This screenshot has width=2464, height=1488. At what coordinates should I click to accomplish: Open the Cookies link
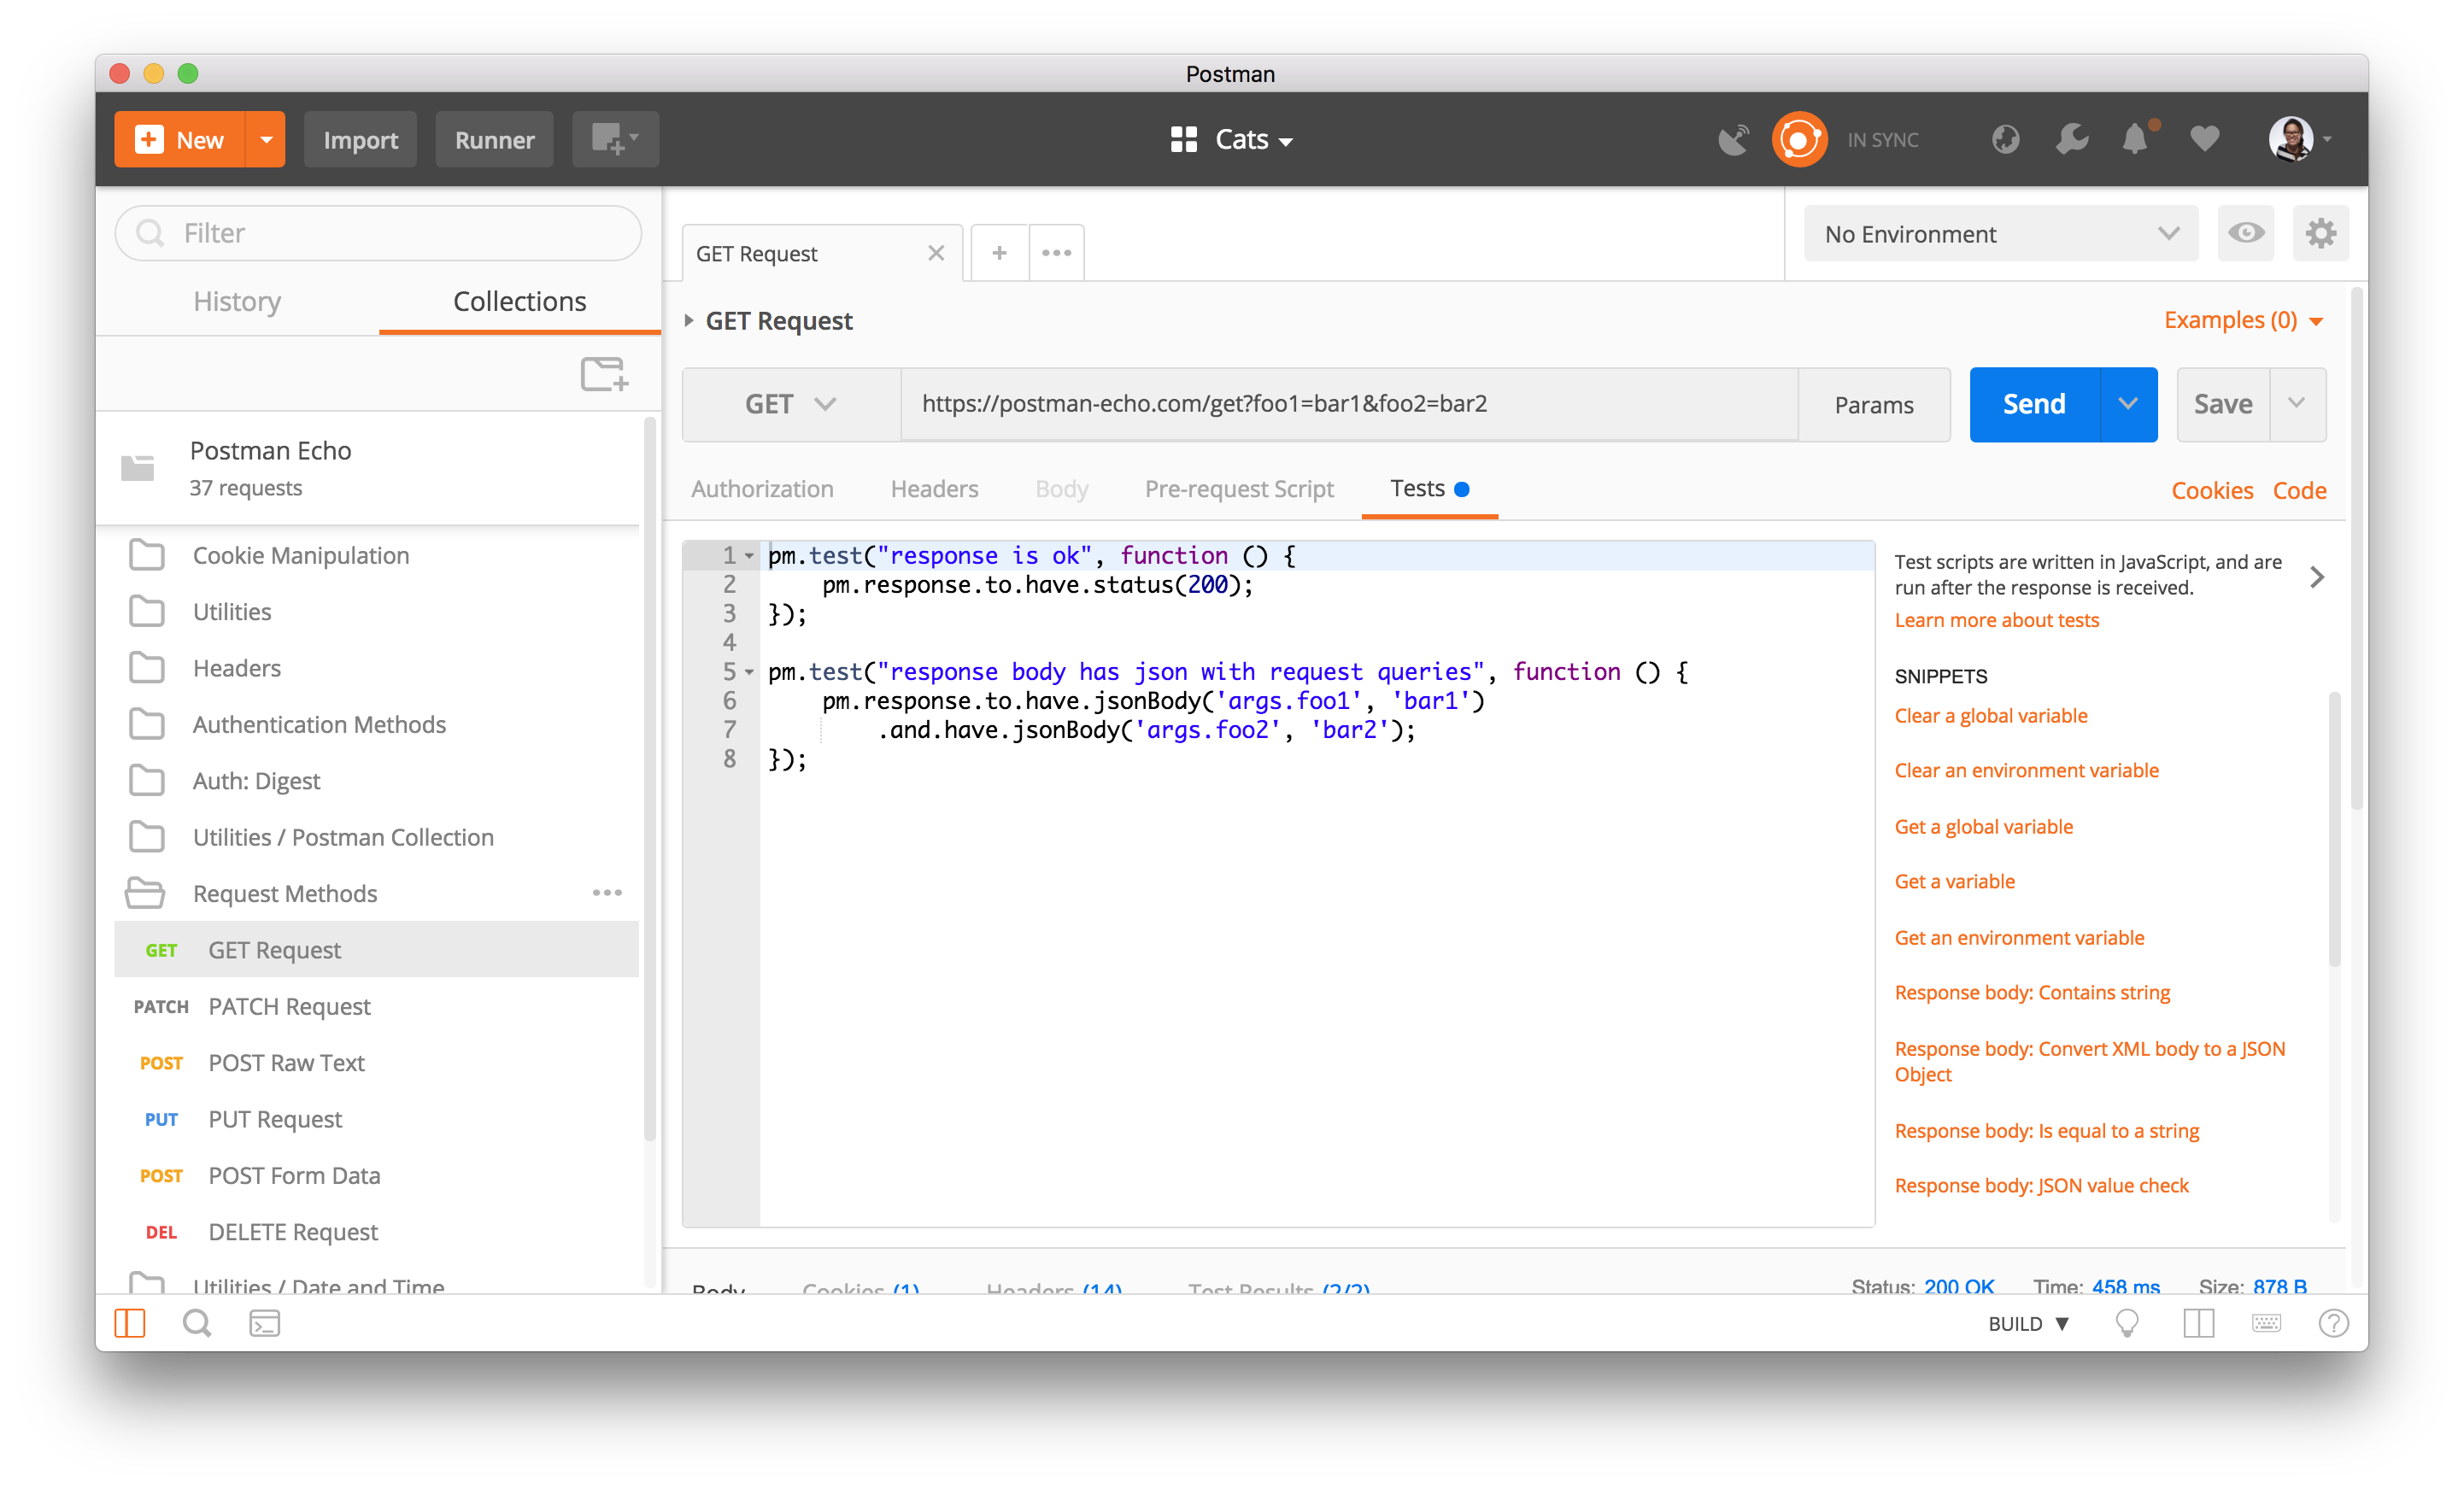2212,490
